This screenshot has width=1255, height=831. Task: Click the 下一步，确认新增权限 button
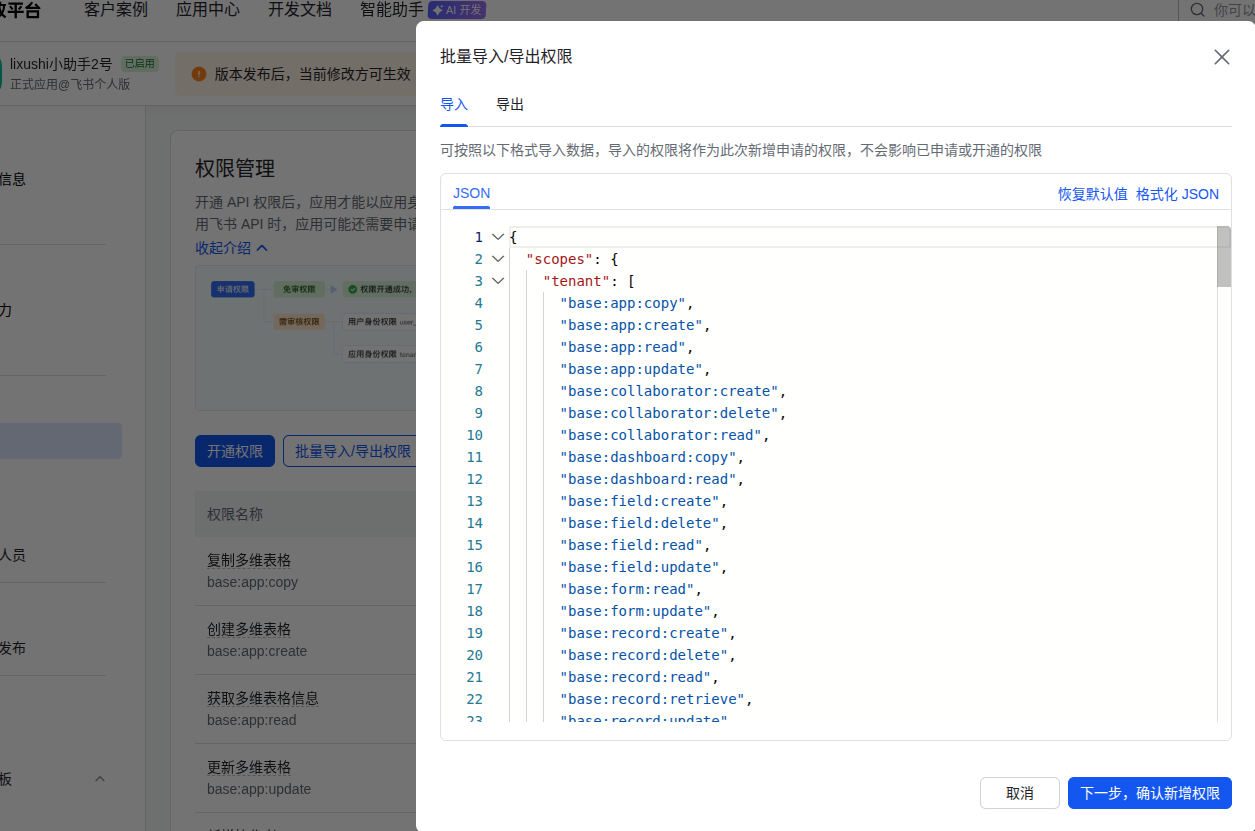point(1150,793)
